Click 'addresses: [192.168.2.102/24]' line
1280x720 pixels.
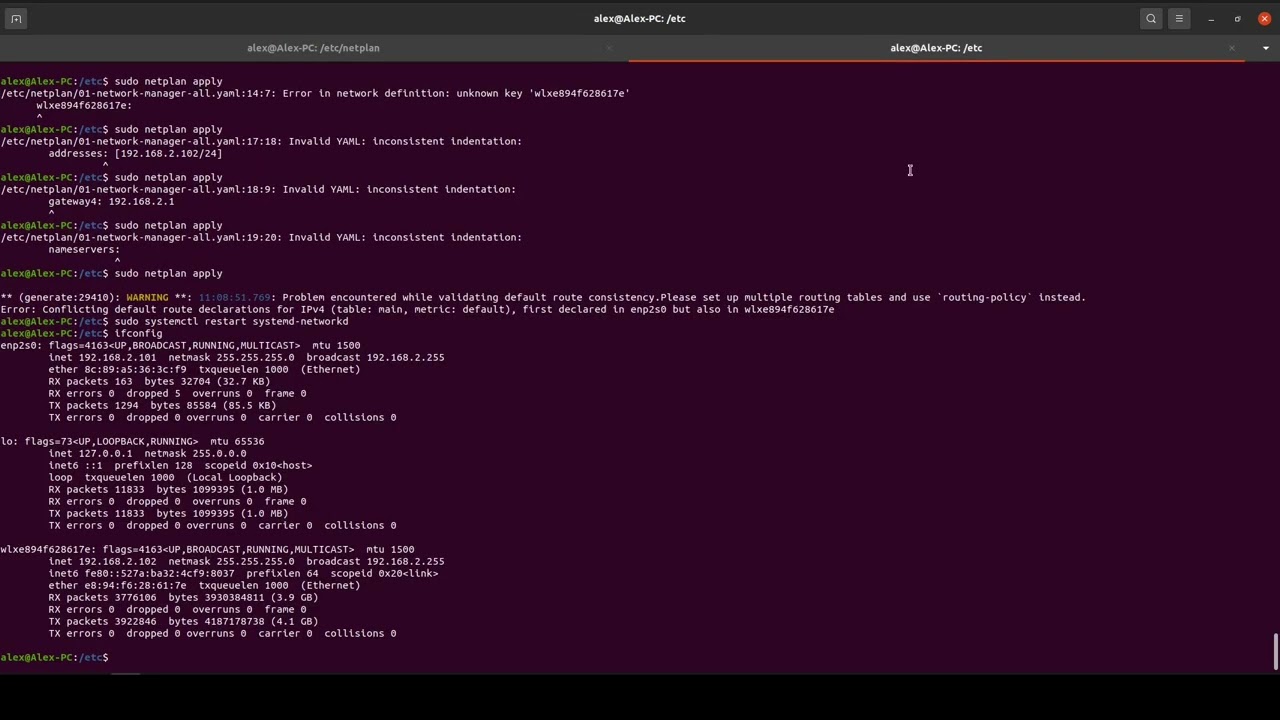click(x=135, y=153)
